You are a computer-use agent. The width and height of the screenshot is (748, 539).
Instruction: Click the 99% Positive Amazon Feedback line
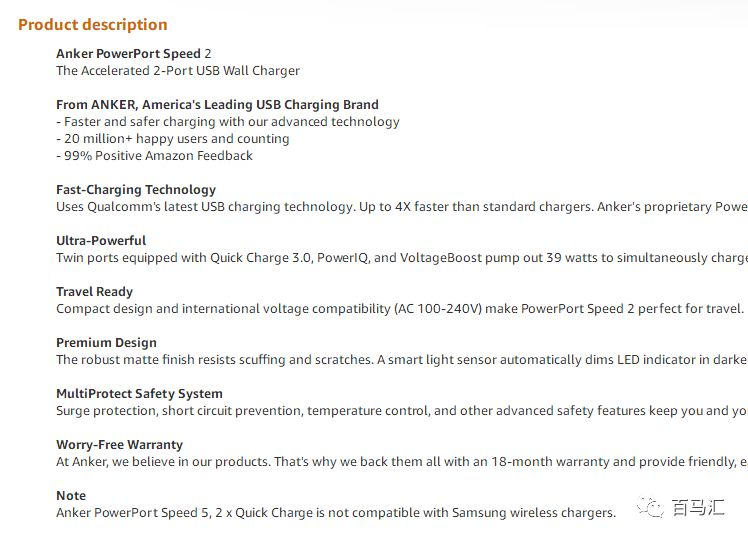pos(155,156)
